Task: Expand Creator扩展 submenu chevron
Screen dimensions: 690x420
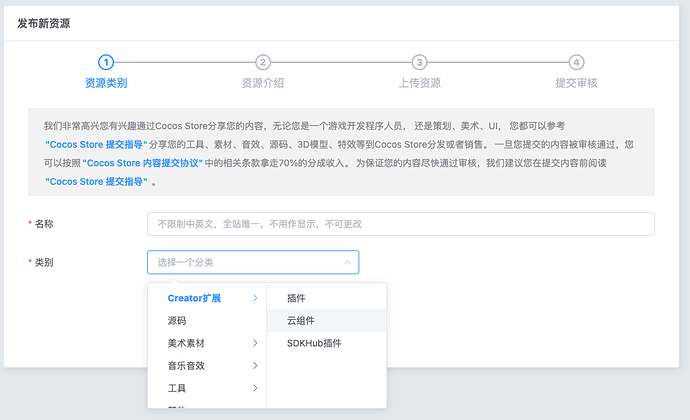Action: 255,298
